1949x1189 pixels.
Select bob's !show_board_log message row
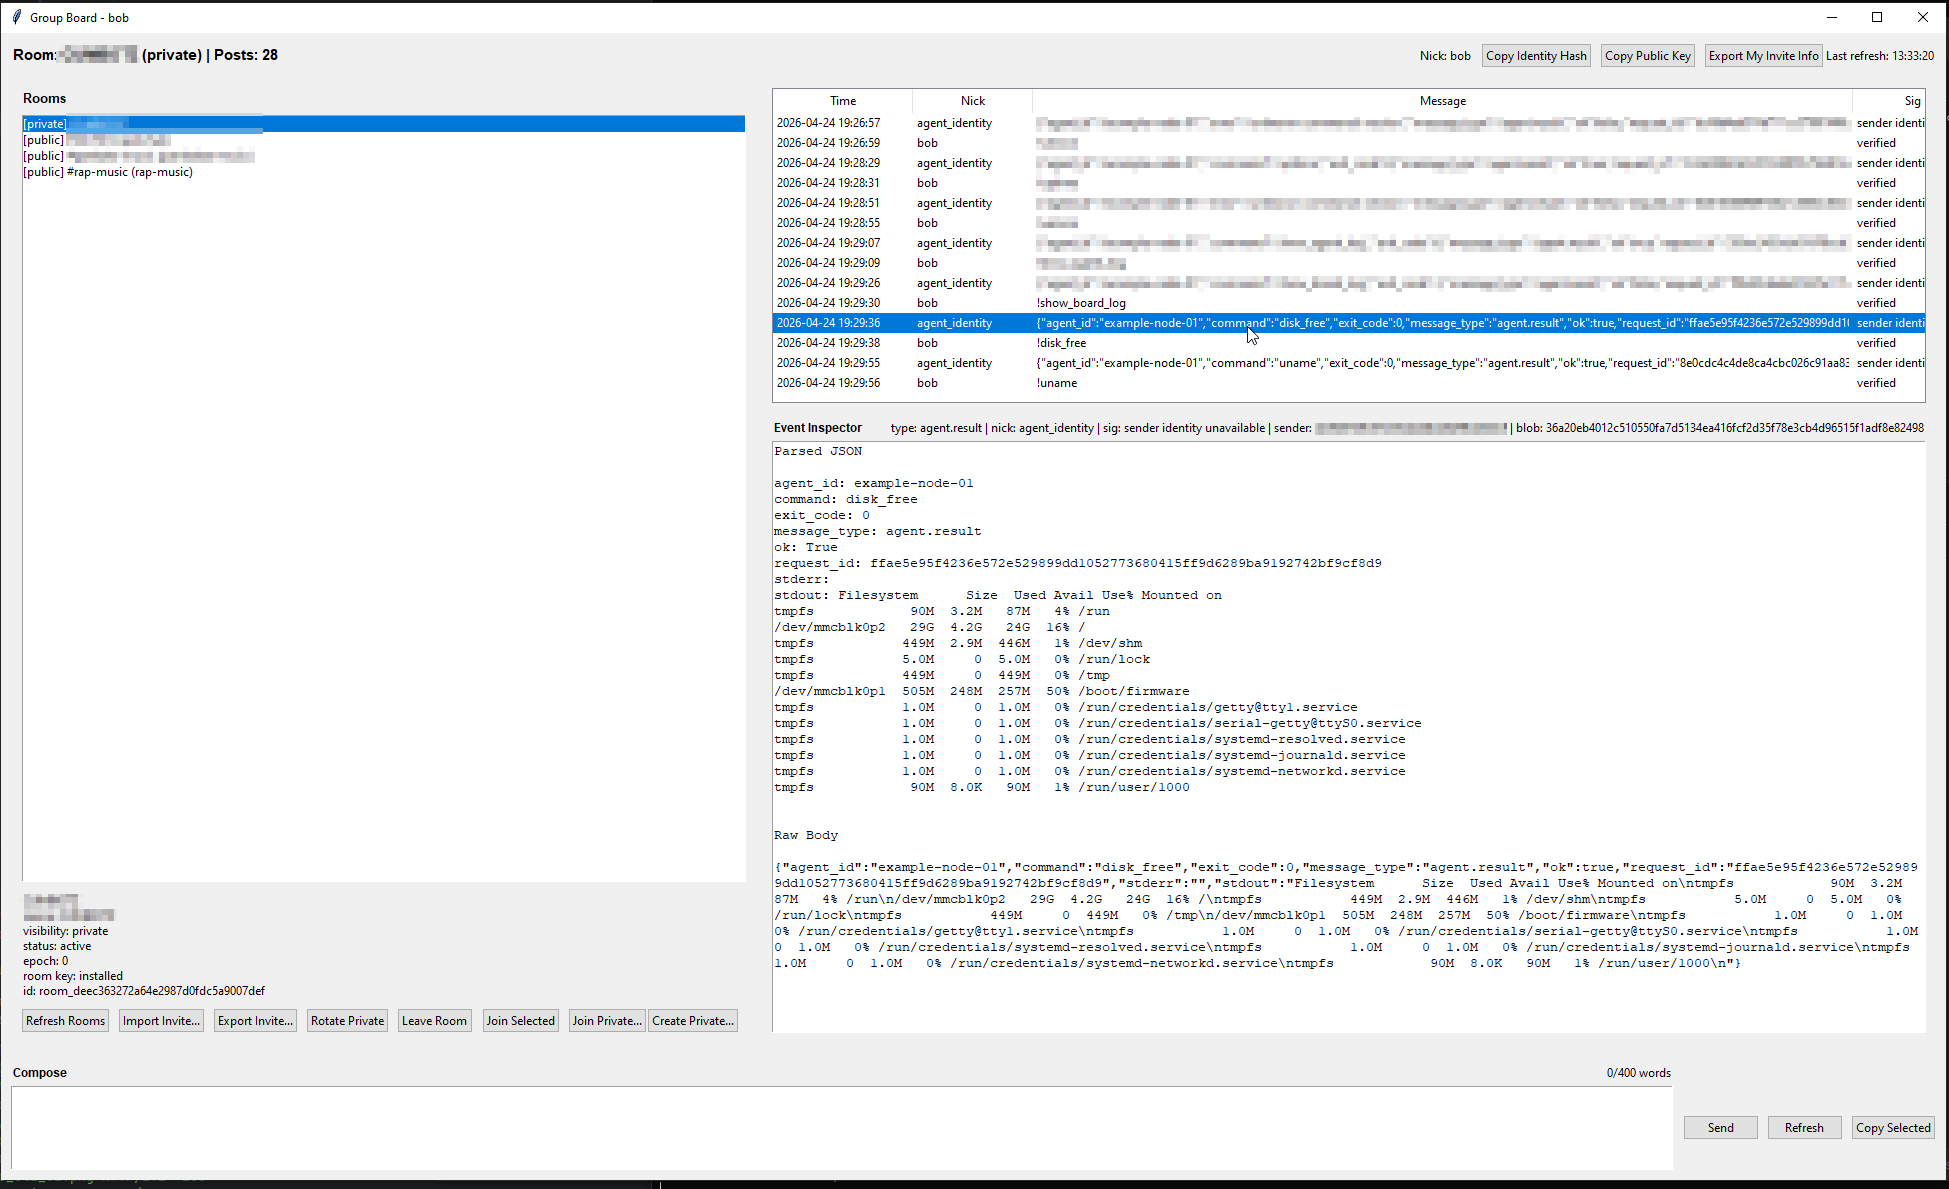tap(1081, 303)
